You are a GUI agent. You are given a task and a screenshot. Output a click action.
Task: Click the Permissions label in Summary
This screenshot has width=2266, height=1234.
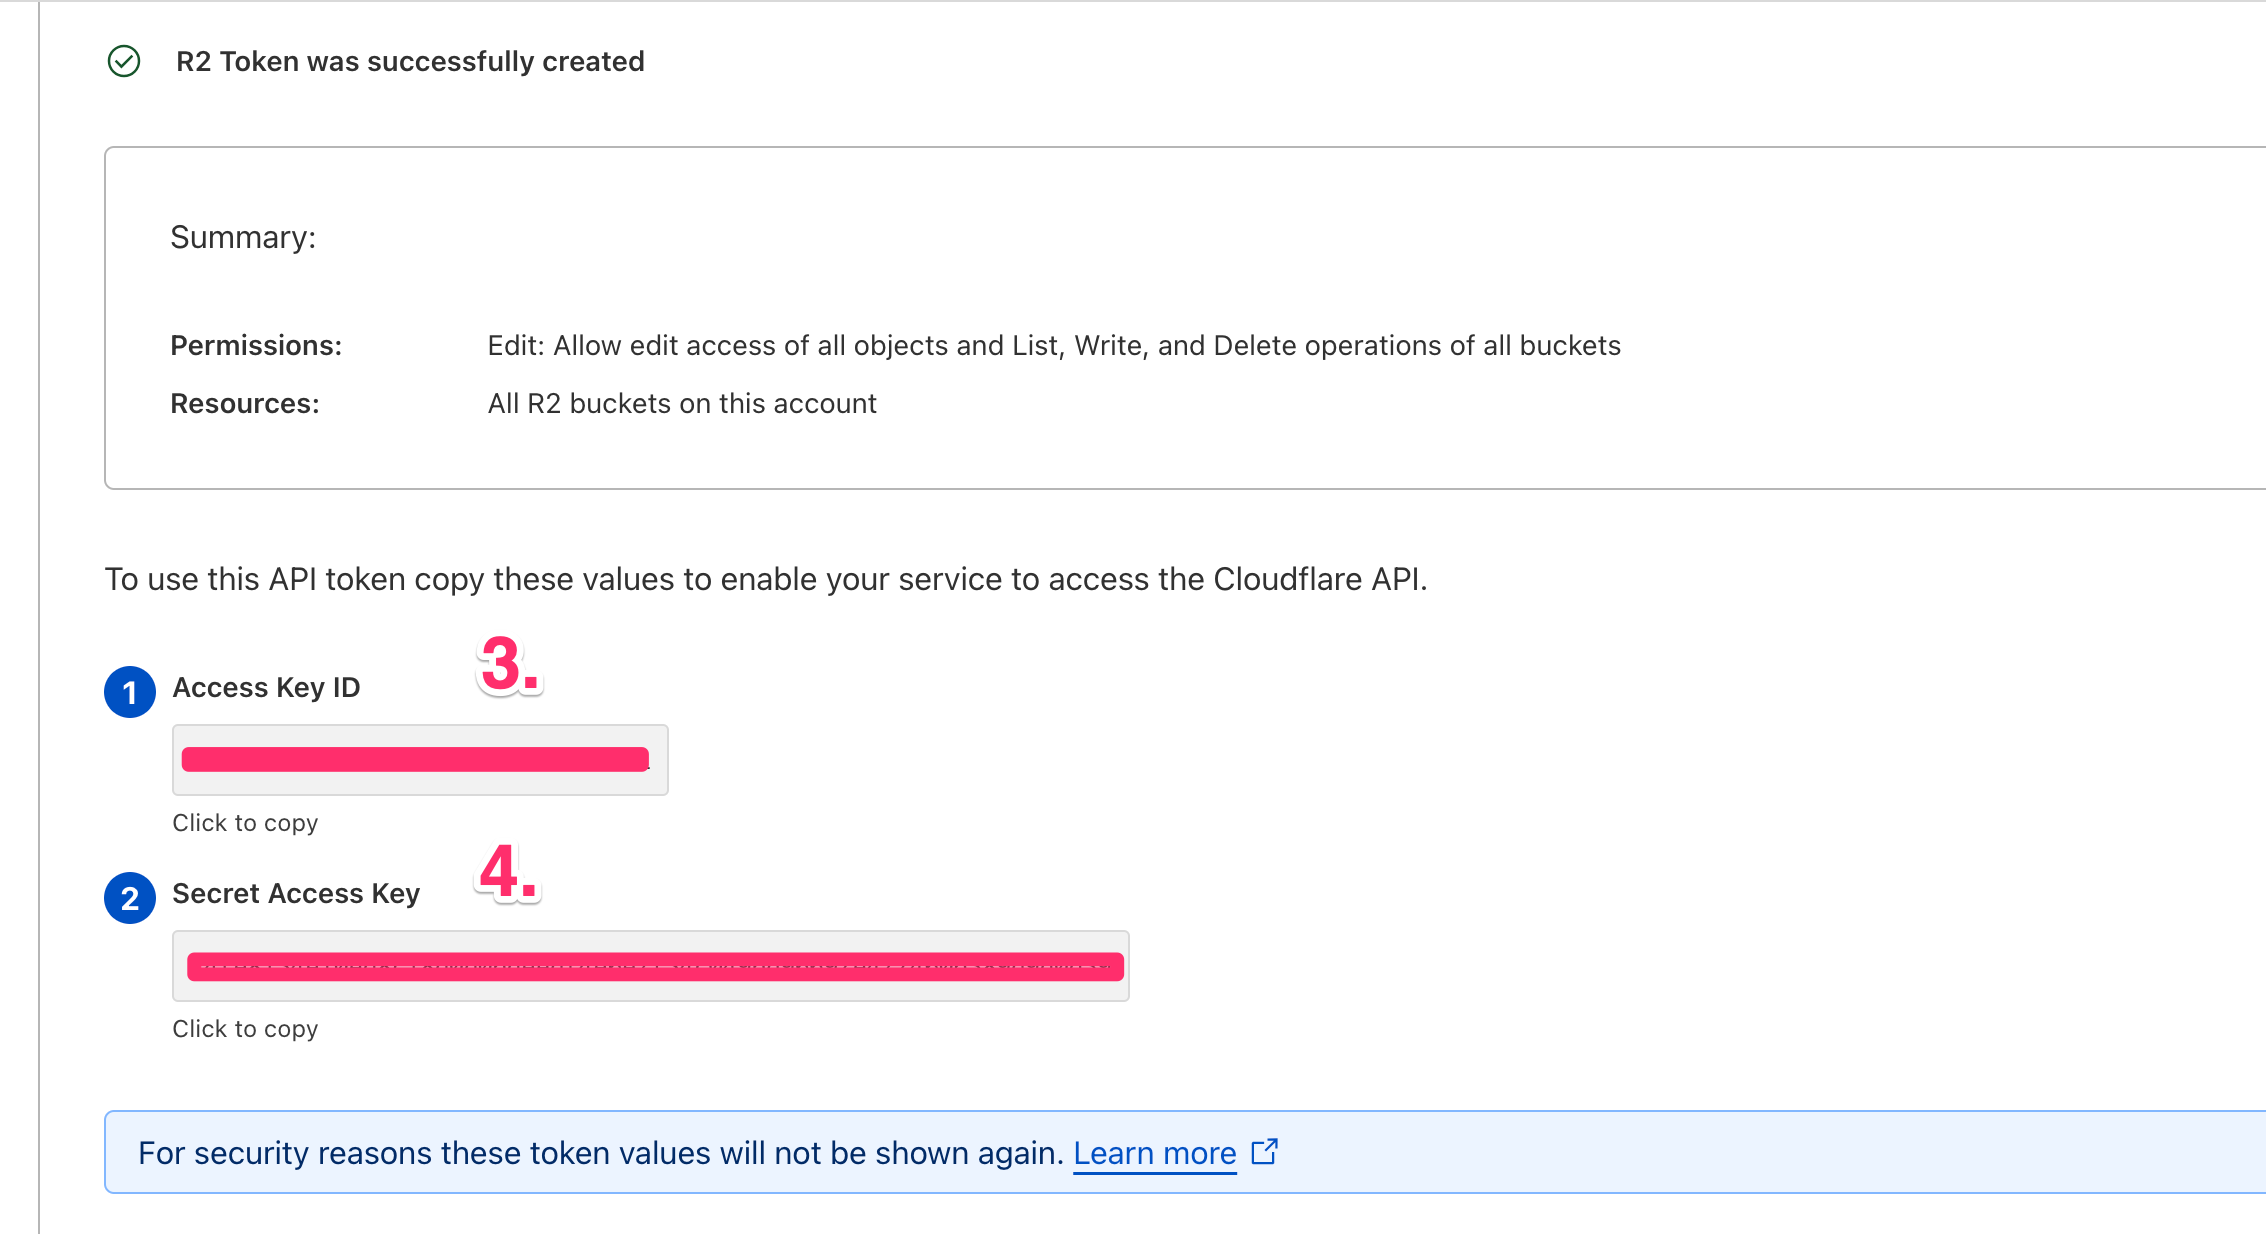[256, 345]
